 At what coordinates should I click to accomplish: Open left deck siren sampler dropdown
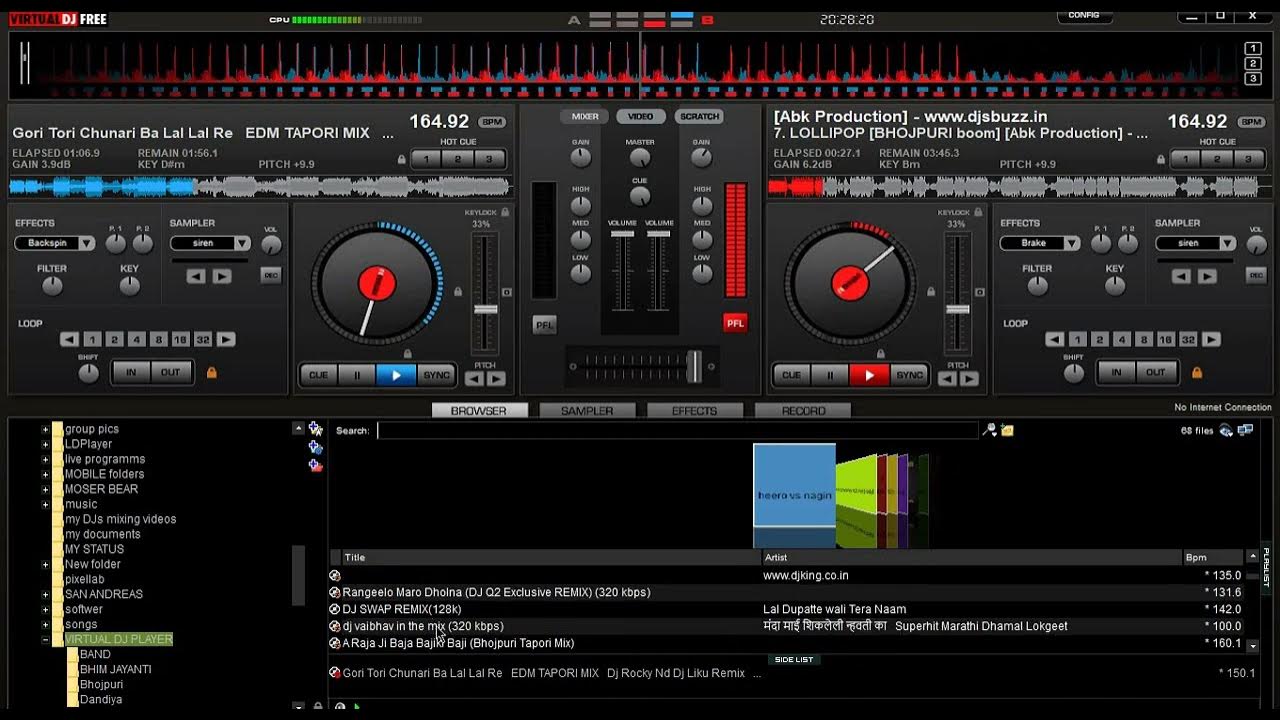tap(241, 243)
